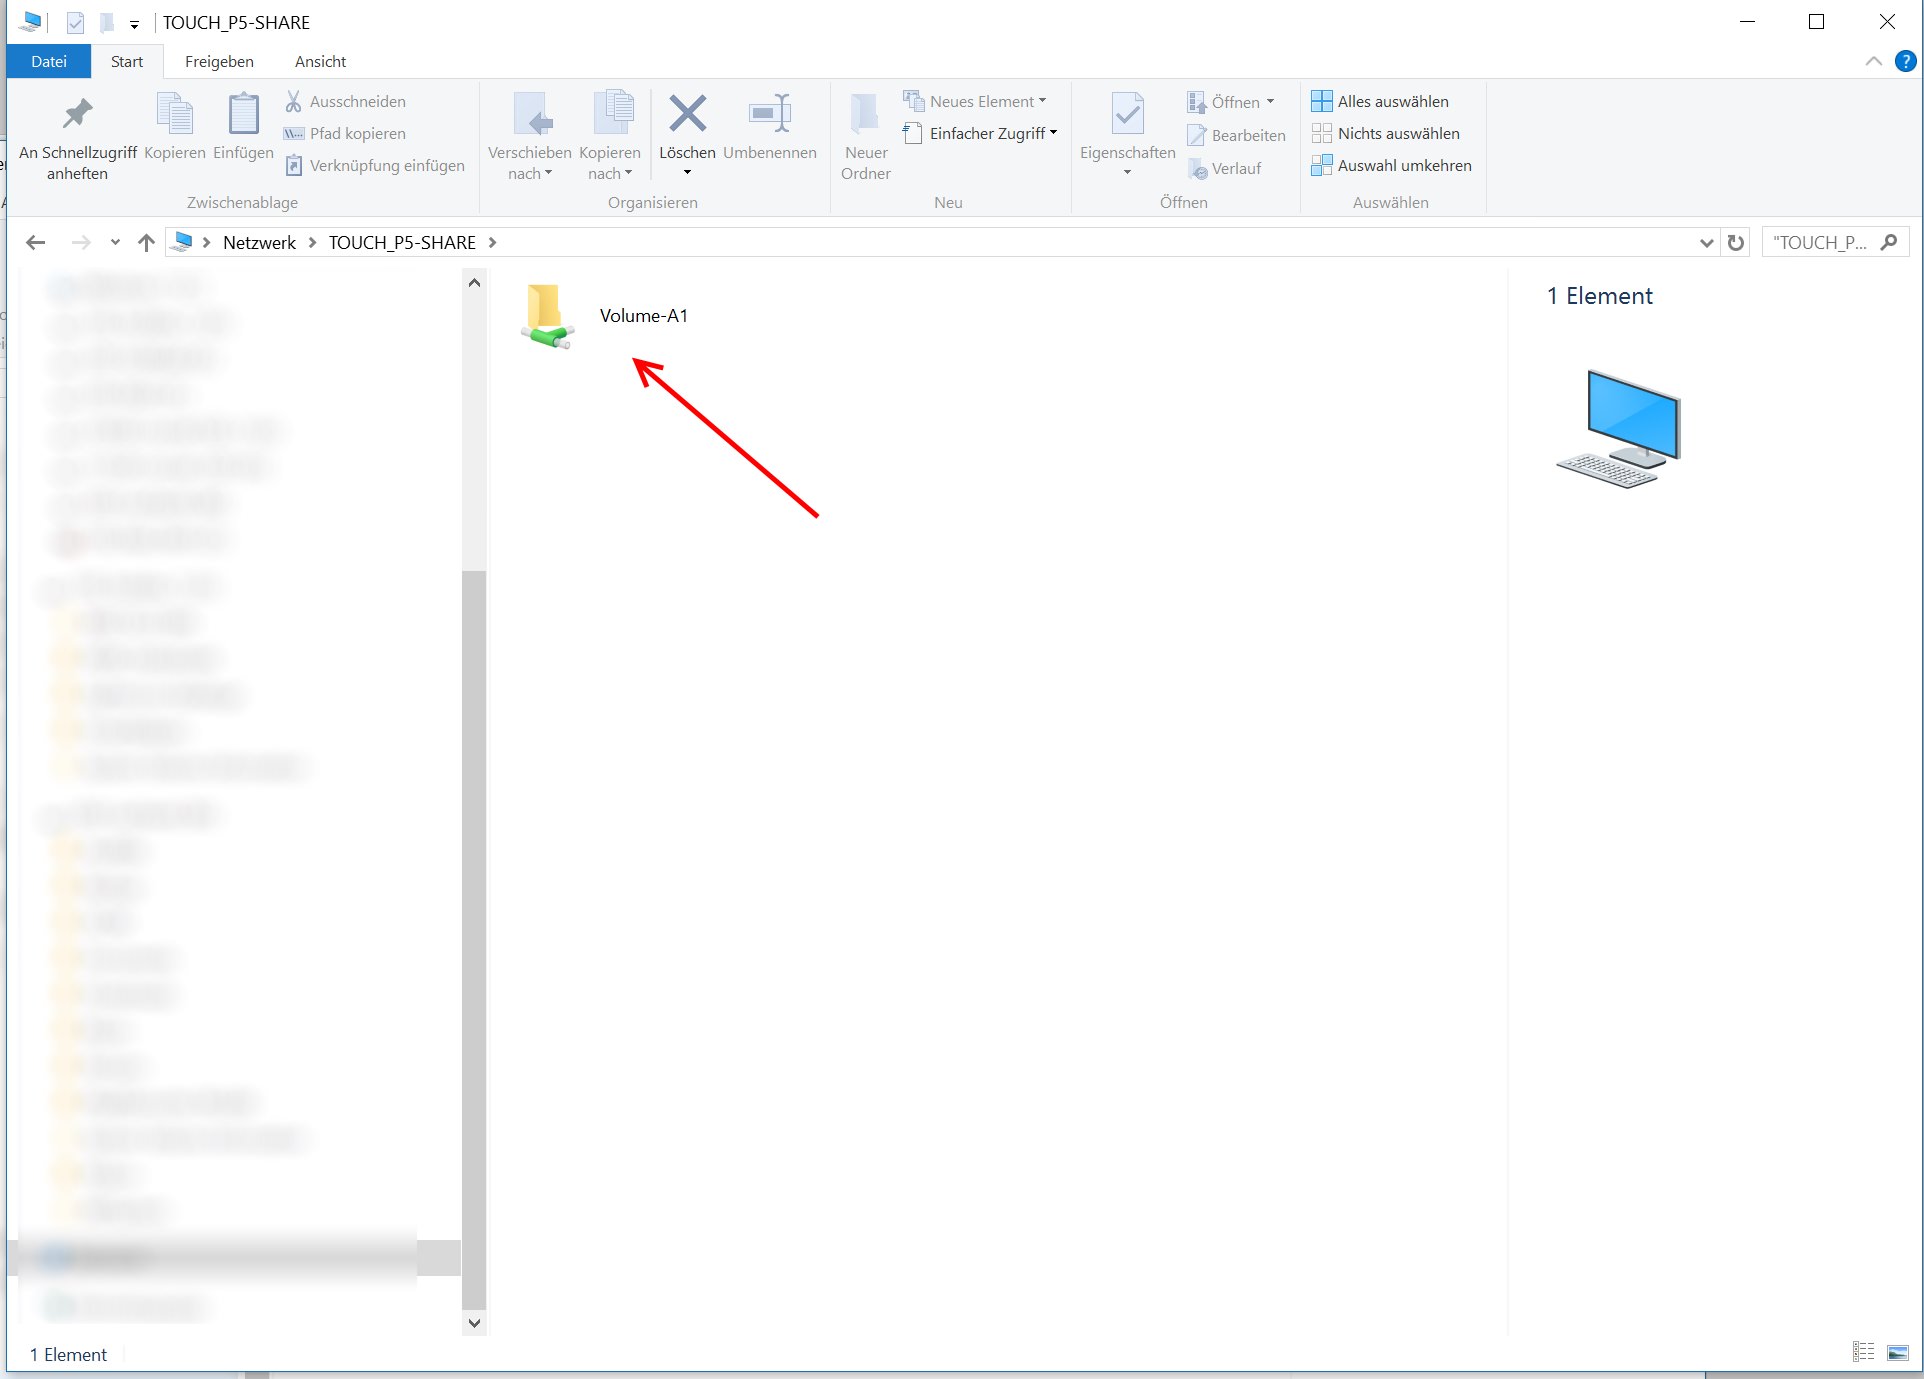Click the new folder quick access icon

pos(106,22)
